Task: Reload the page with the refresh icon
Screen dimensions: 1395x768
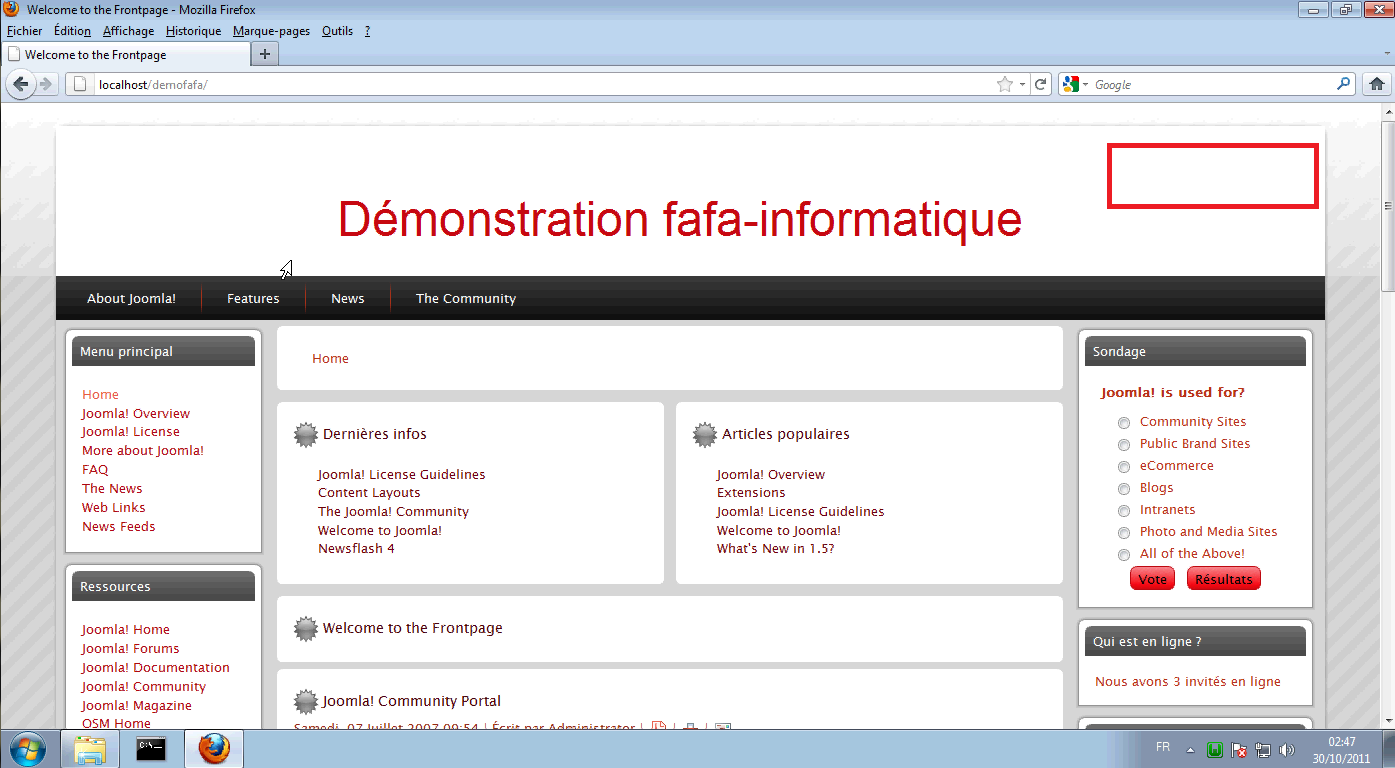Action: click(1041, 85)
